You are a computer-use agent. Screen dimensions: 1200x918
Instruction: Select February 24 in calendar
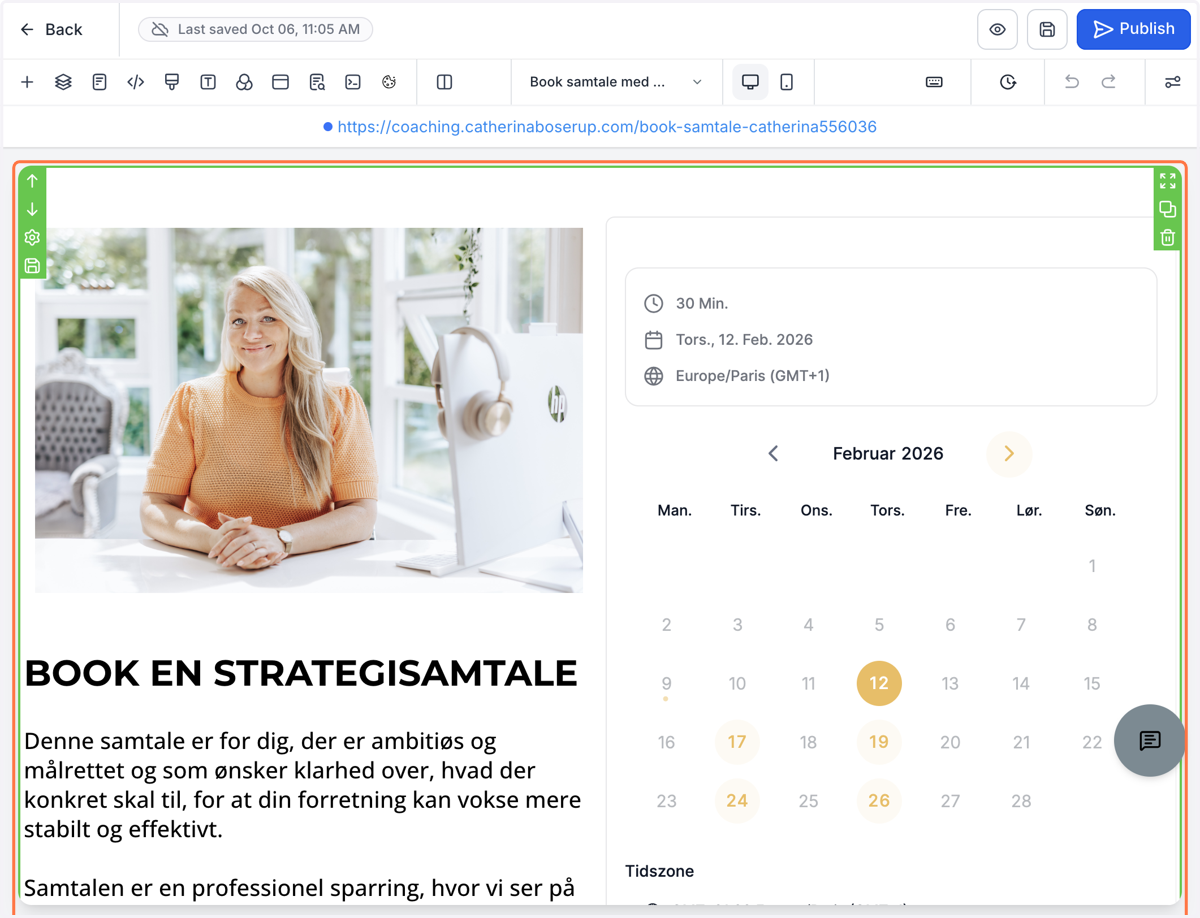tap(737, 801)
